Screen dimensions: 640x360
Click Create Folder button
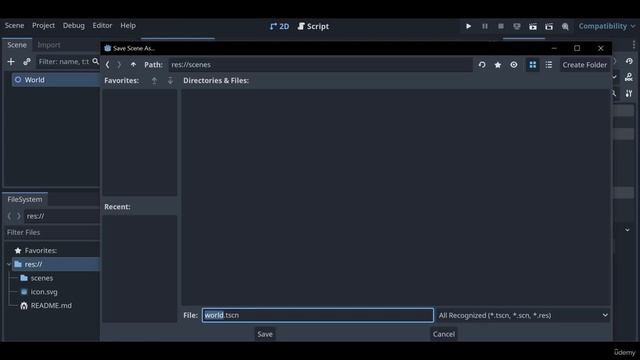[x=584, y=65]
